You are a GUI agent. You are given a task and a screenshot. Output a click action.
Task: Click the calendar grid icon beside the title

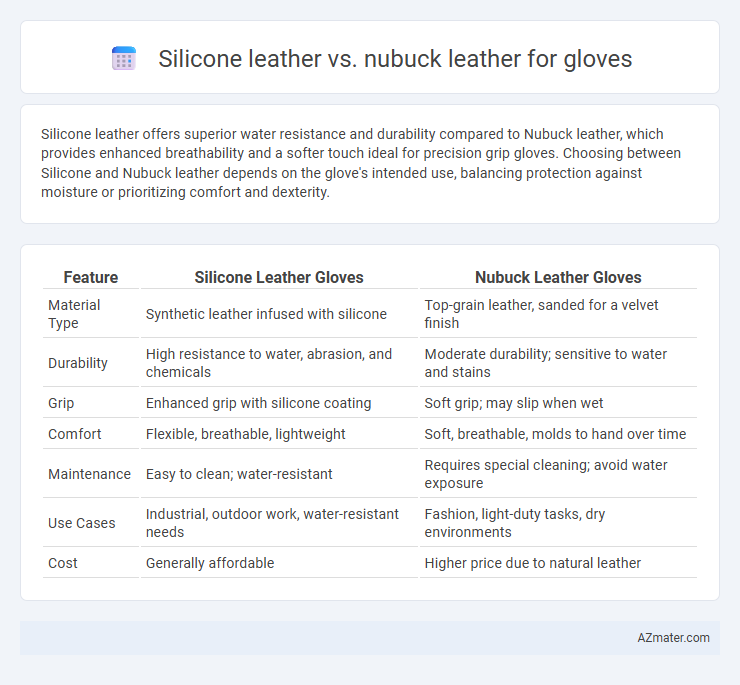124,59
